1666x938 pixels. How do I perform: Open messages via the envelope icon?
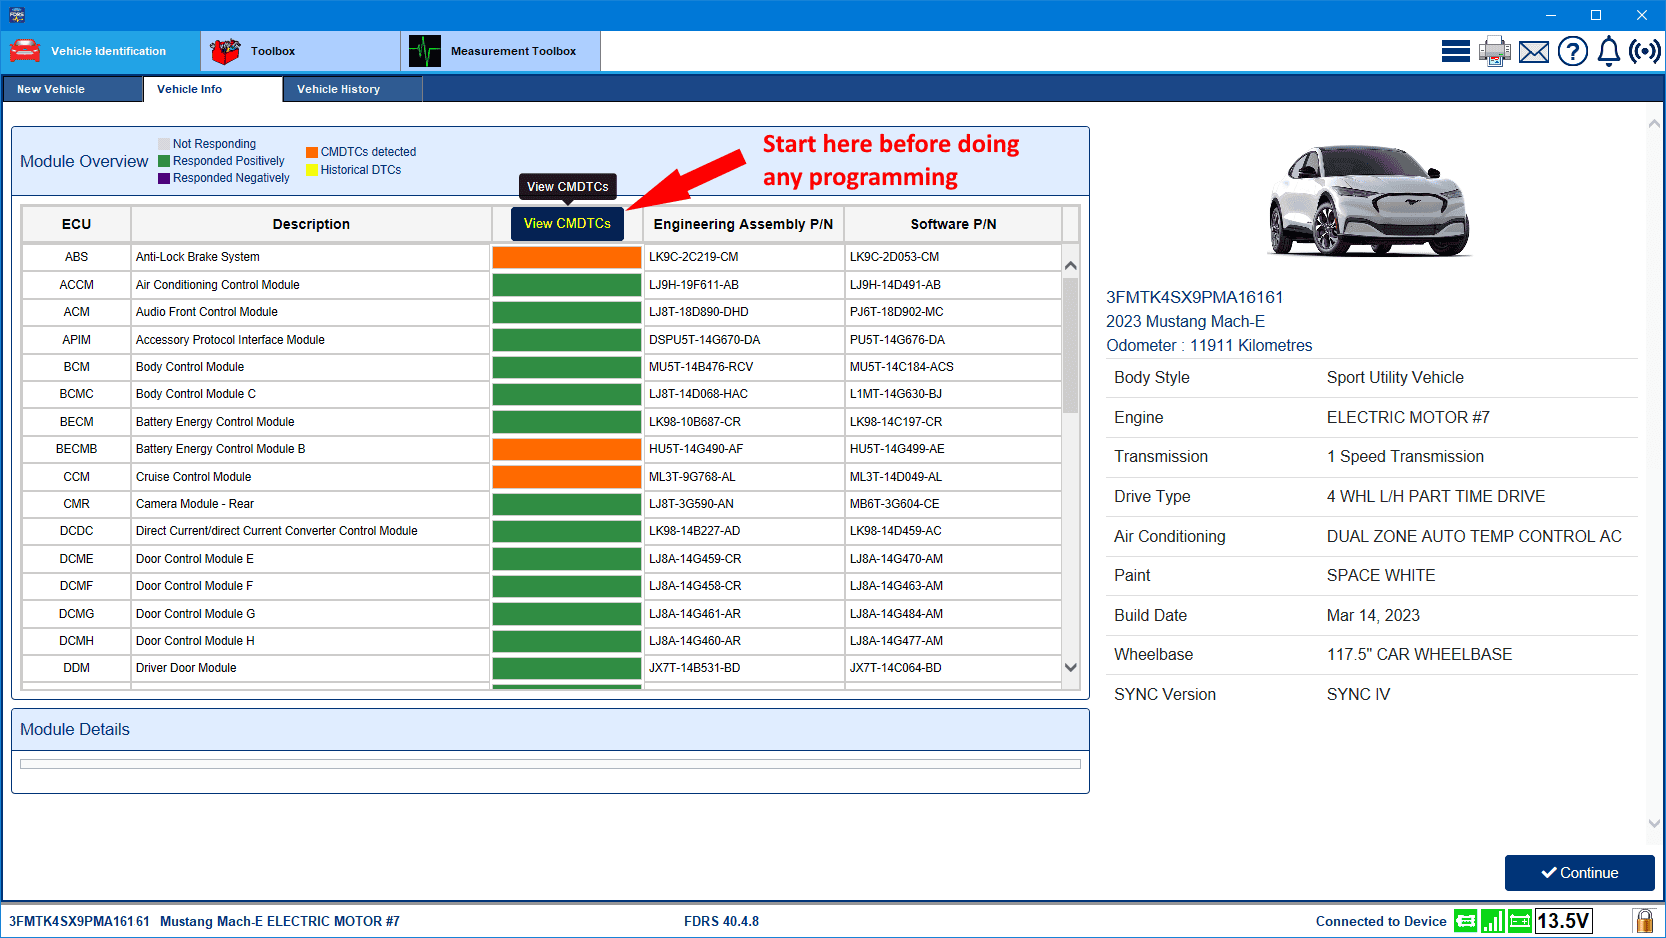coord(1533,50)
